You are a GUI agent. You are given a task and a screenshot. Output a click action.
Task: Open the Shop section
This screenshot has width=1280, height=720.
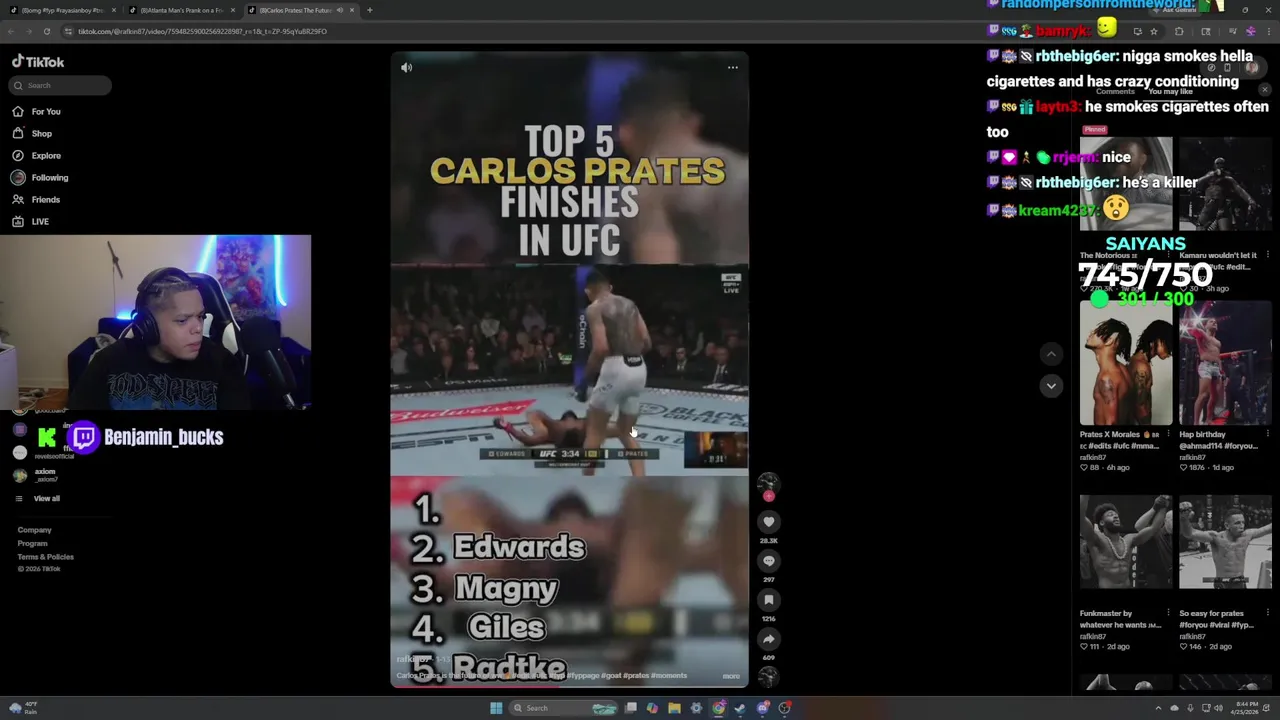[32, 133]
